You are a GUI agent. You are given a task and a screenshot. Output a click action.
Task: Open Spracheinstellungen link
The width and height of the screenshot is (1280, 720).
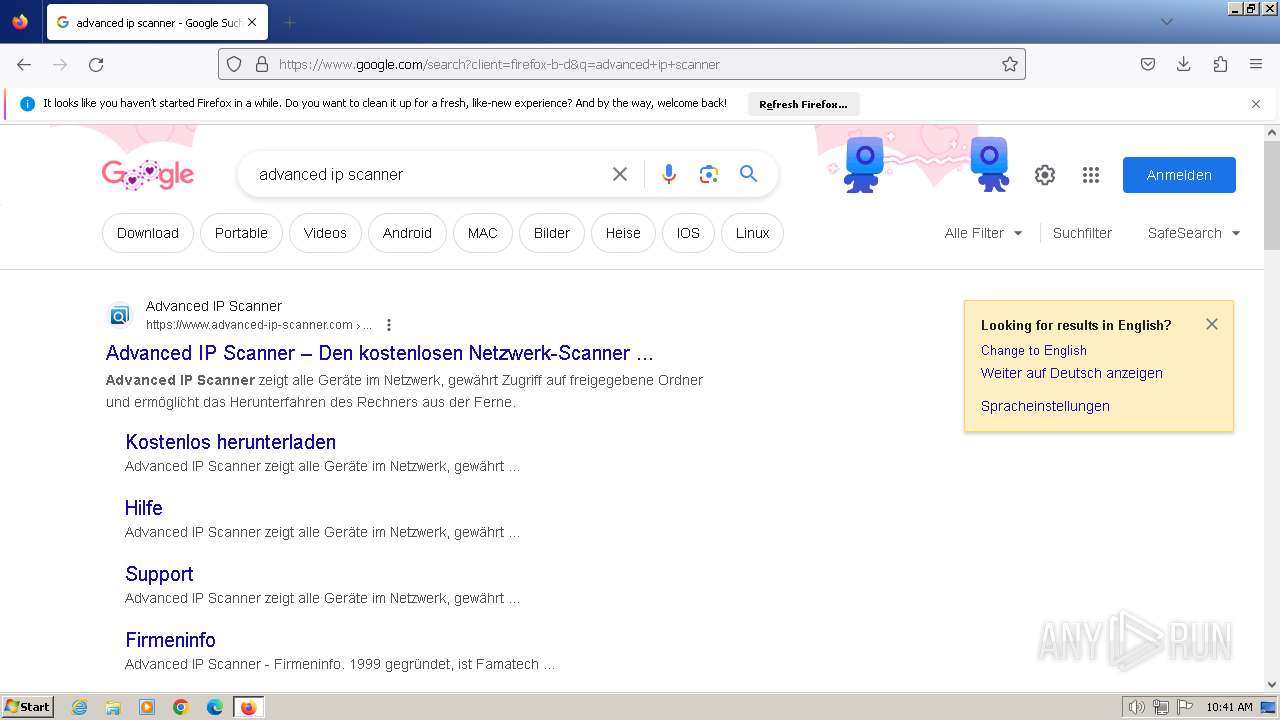point(1045,406)
